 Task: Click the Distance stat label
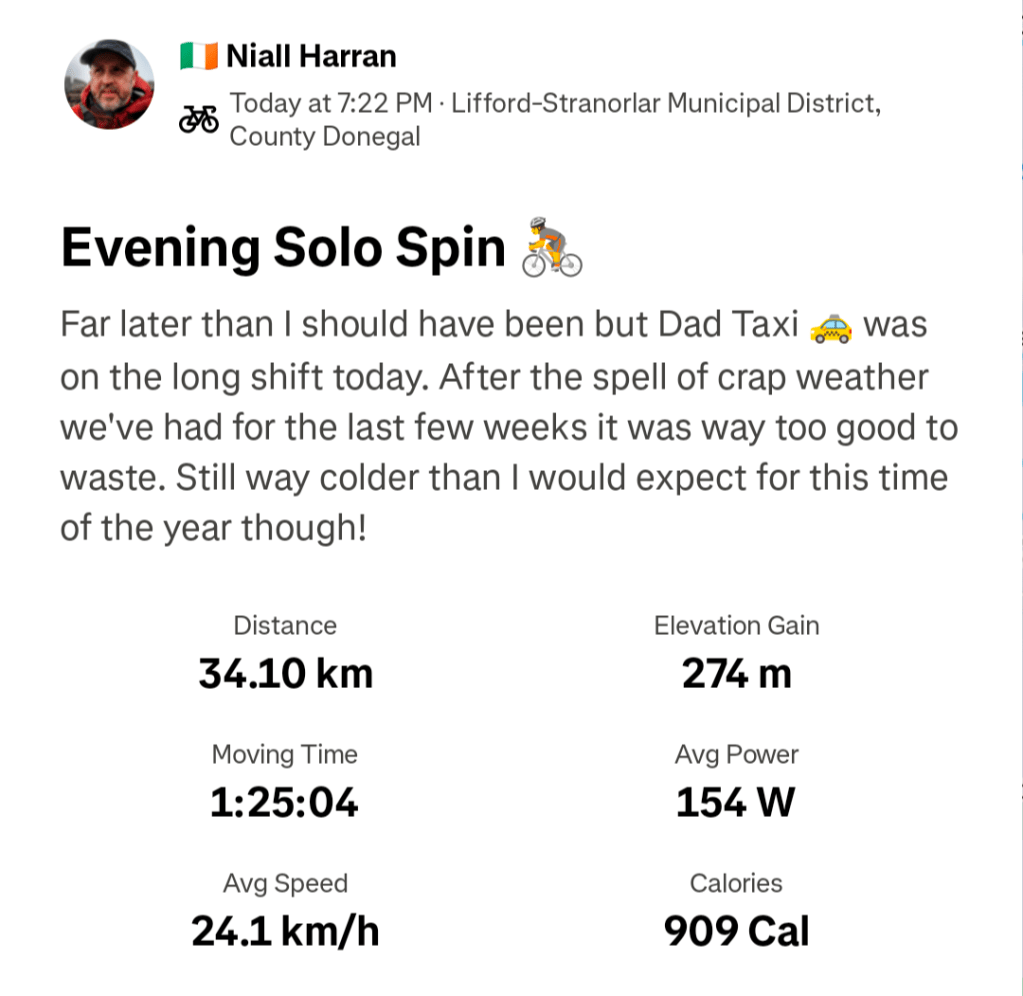pos(285,626)
